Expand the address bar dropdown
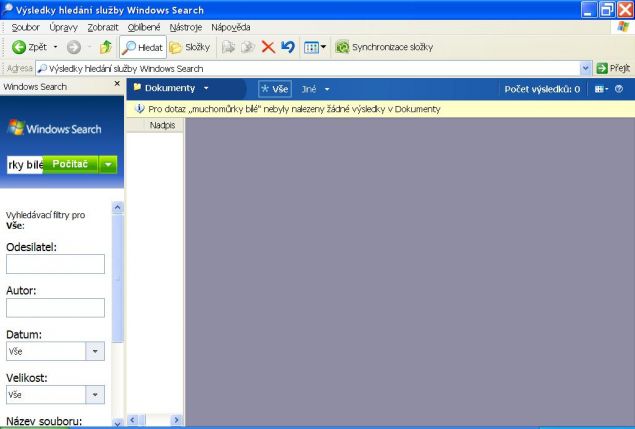635x429 pixels. pos(585,69)
